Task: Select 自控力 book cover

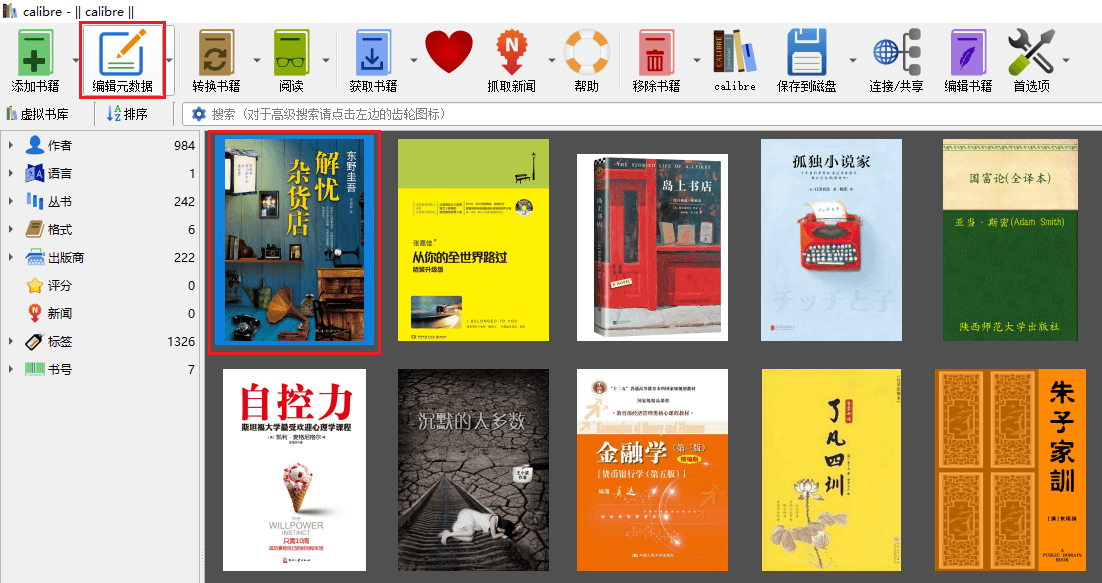Action: click(294, 470)
